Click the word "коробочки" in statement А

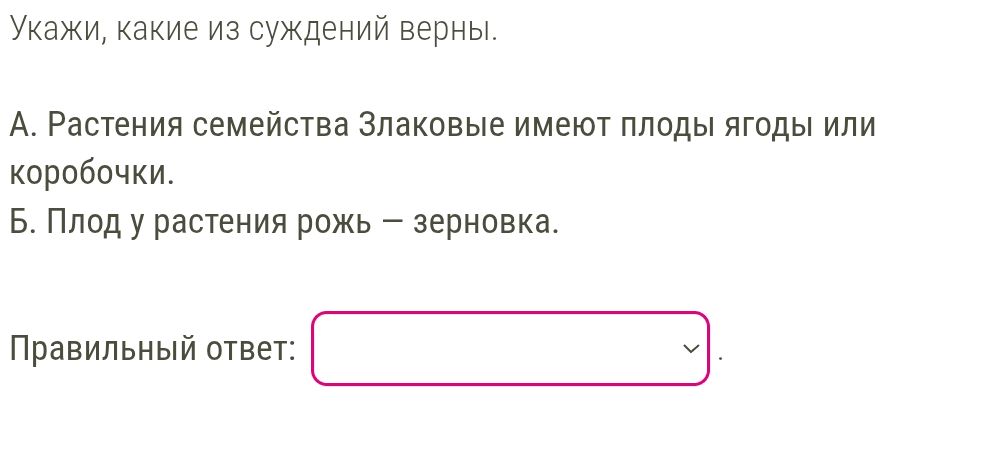tap(90, 174)
